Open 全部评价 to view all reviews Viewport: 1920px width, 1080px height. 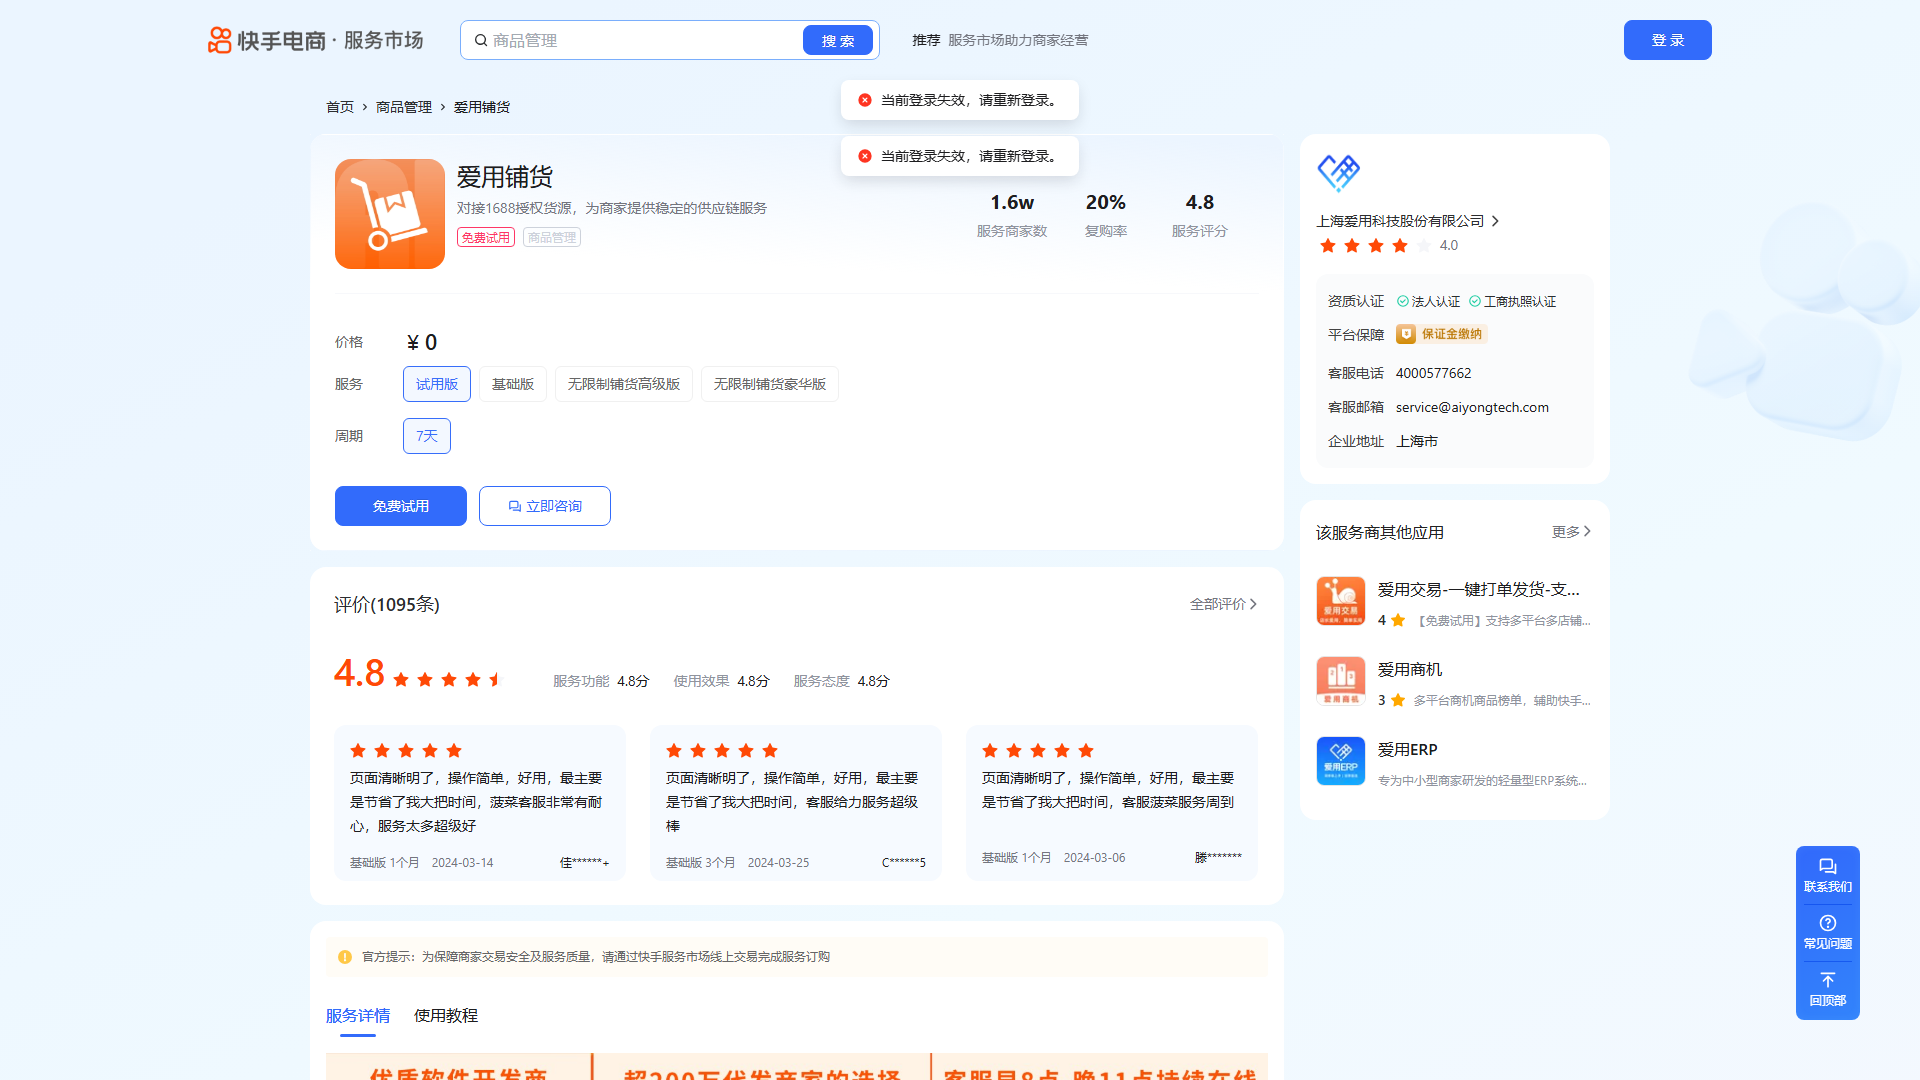coord(1223,604)
